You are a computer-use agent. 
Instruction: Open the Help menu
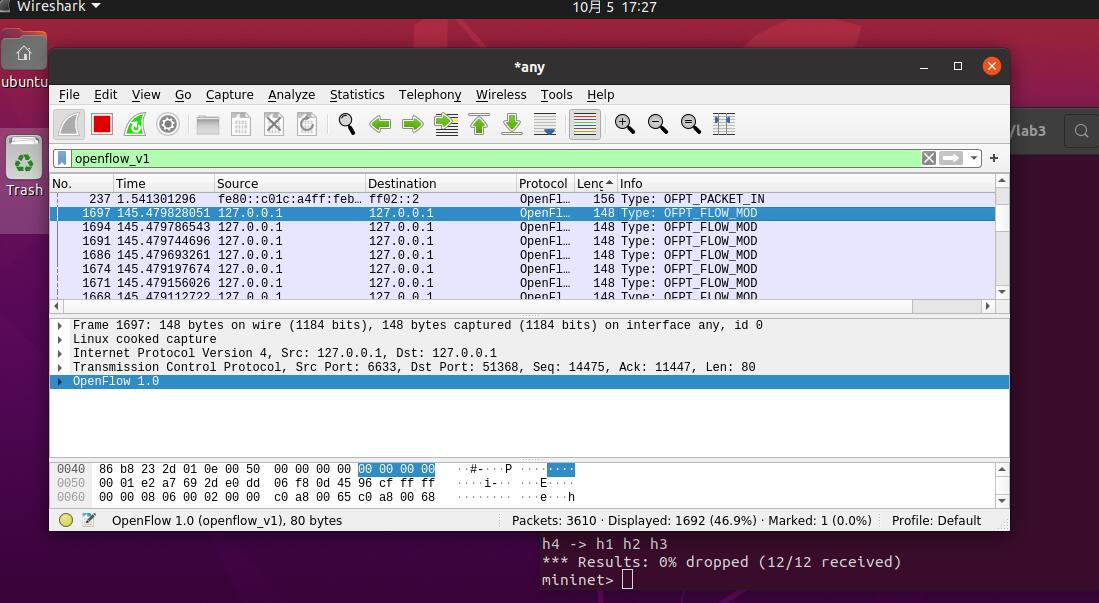click(x=600, y=95)
